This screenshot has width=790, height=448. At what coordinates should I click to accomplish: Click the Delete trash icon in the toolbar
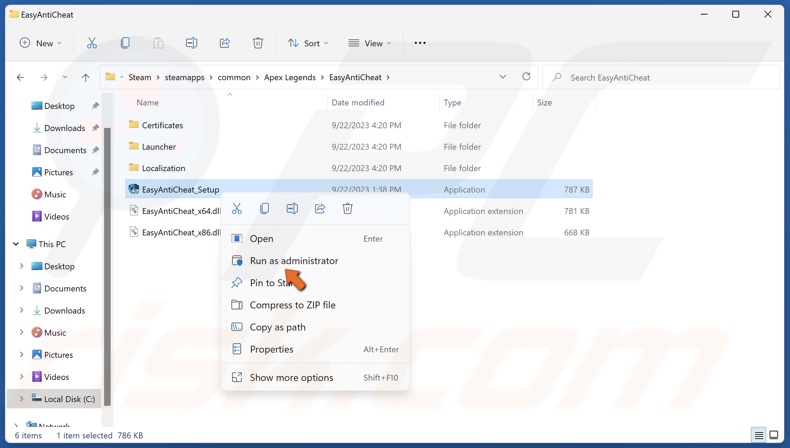[x=258, y=43]
